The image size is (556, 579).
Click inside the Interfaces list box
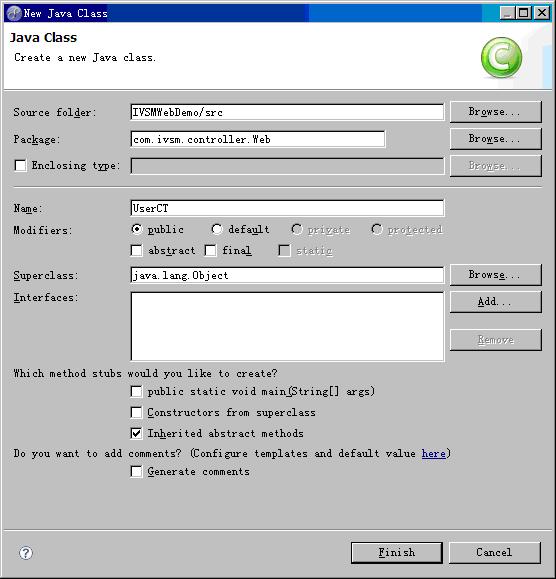click(x=287, y=326)
